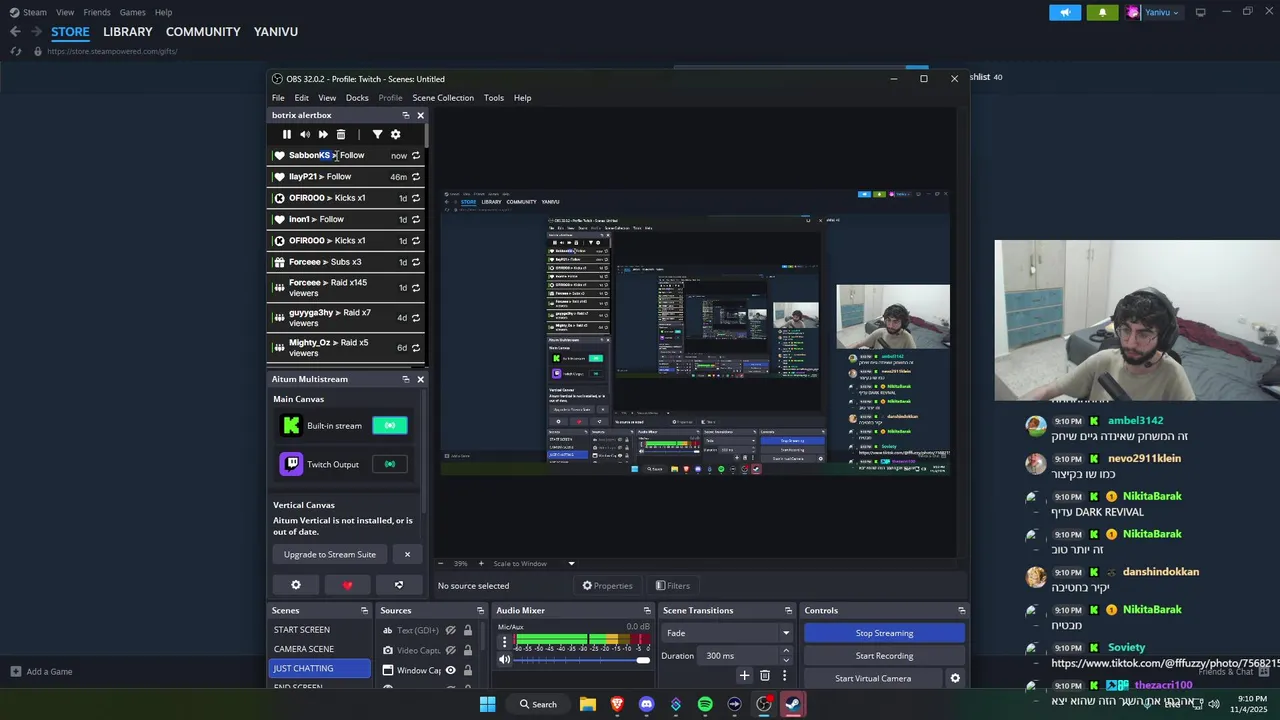1280x720 pixels.
Task: Hide the Window Capture source
Action: (x=451, y=670)
